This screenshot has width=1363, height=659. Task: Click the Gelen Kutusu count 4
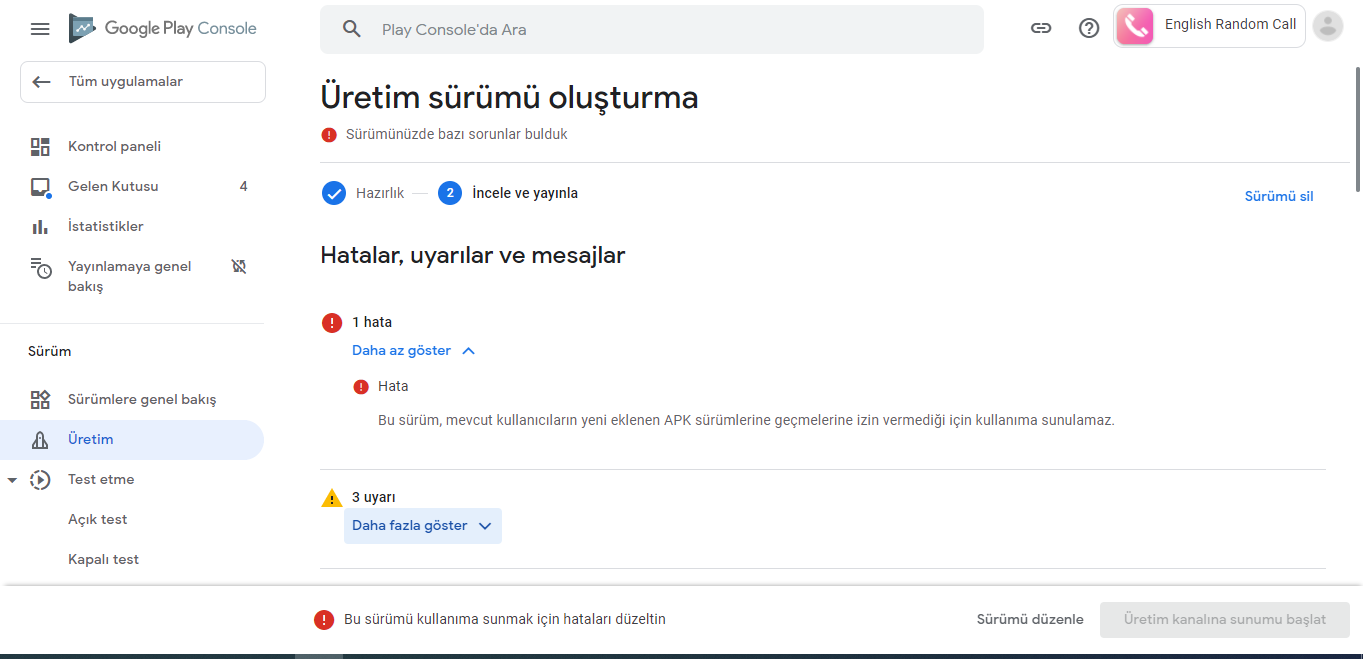click(x=243, y=187)
